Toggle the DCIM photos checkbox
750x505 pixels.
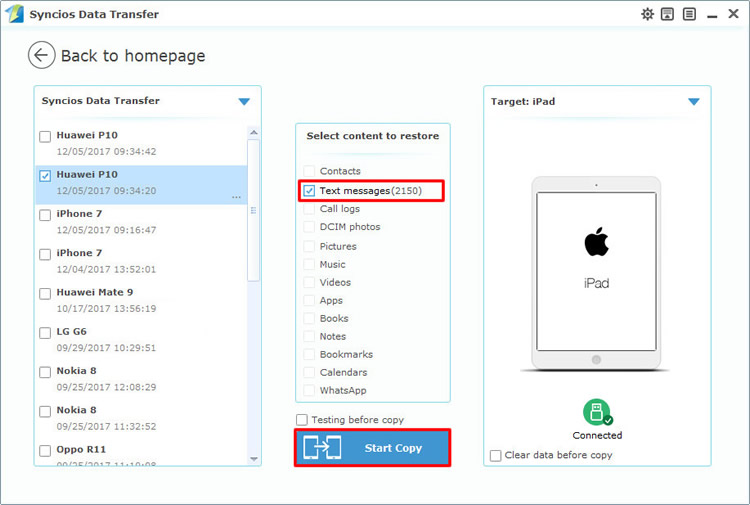pyautogui.click(x=309, y=227)
